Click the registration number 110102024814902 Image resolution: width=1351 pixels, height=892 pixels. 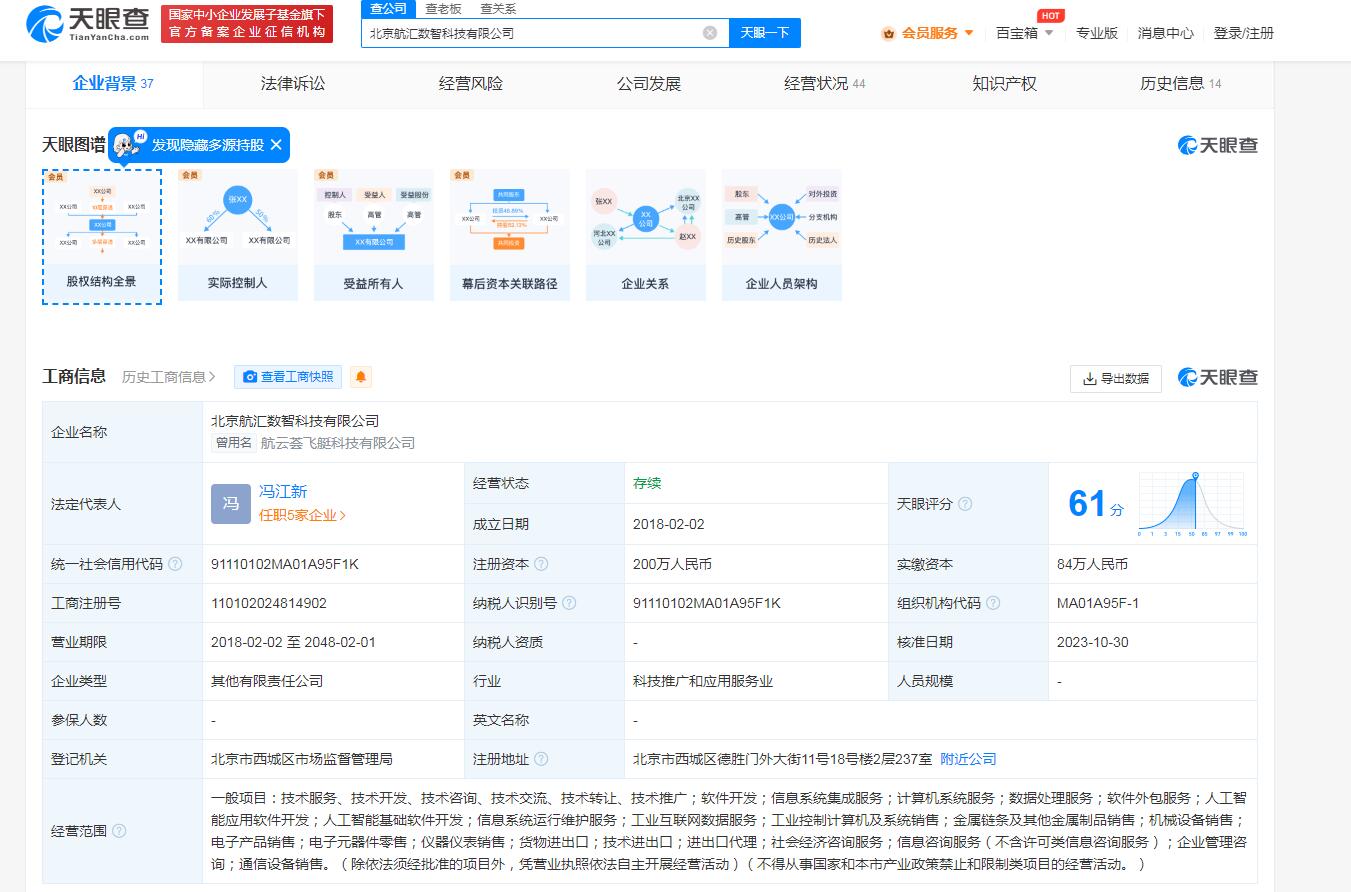[269, 603]
